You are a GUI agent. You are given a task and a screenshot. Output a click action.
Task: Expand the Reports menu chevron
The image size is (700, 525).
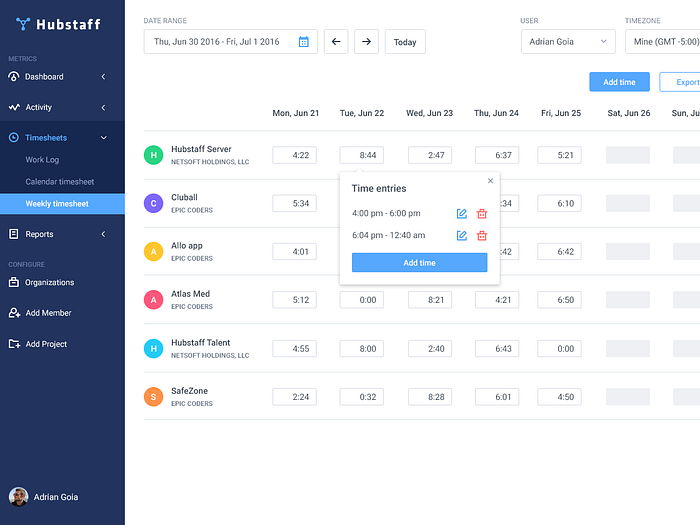104,234
